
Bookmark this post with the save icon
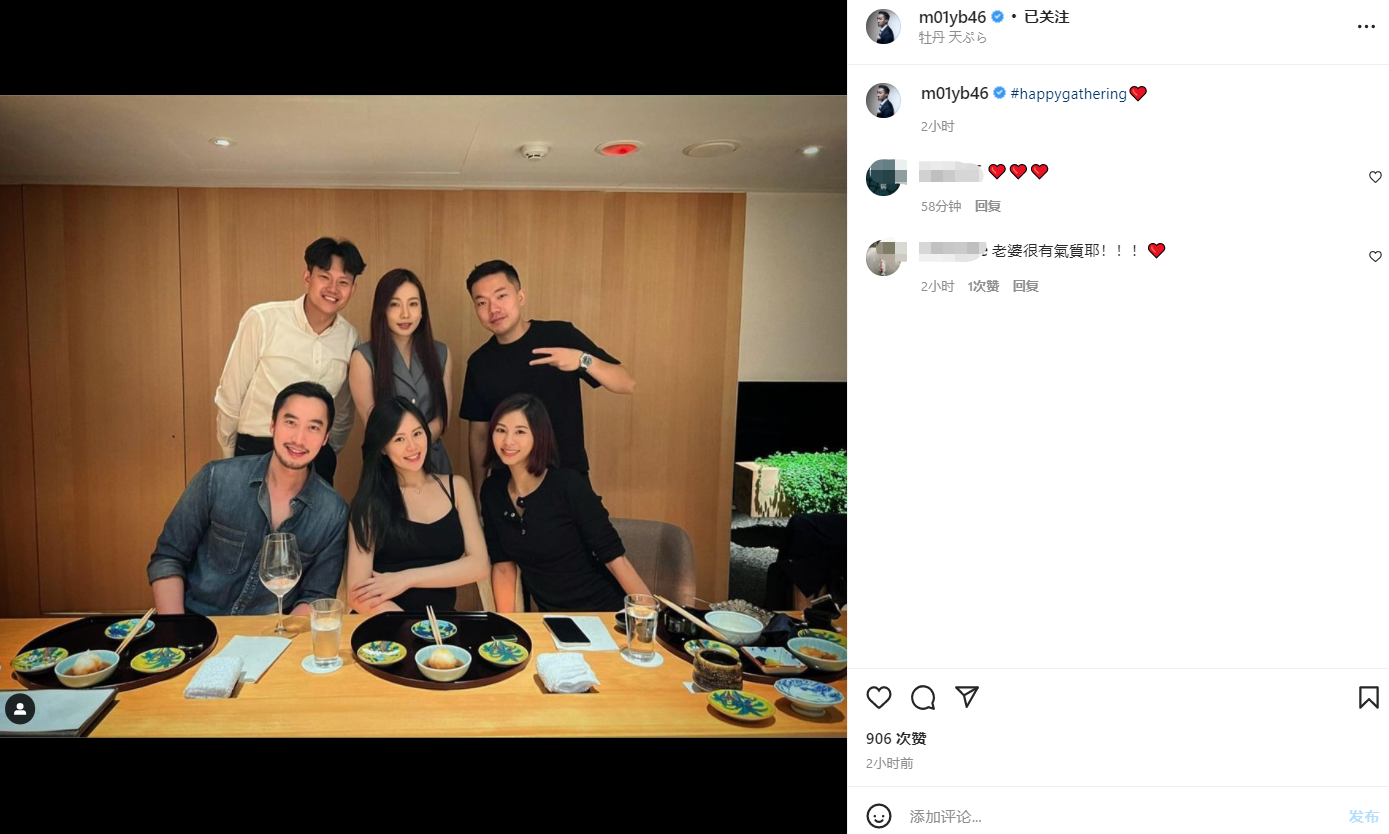[1369, 697]
